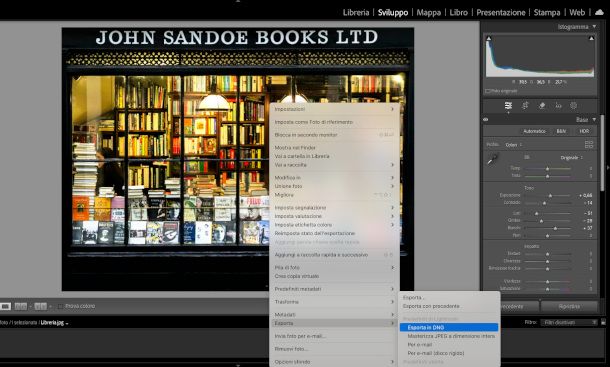
Task: Click the HDR button
Action: (584, 131)
